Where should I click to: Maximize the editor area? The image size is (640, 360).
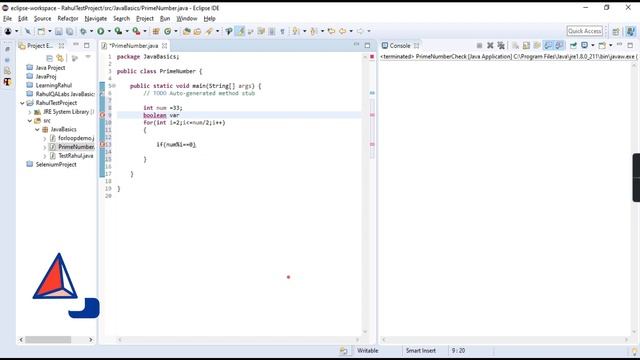click(367, 45)
